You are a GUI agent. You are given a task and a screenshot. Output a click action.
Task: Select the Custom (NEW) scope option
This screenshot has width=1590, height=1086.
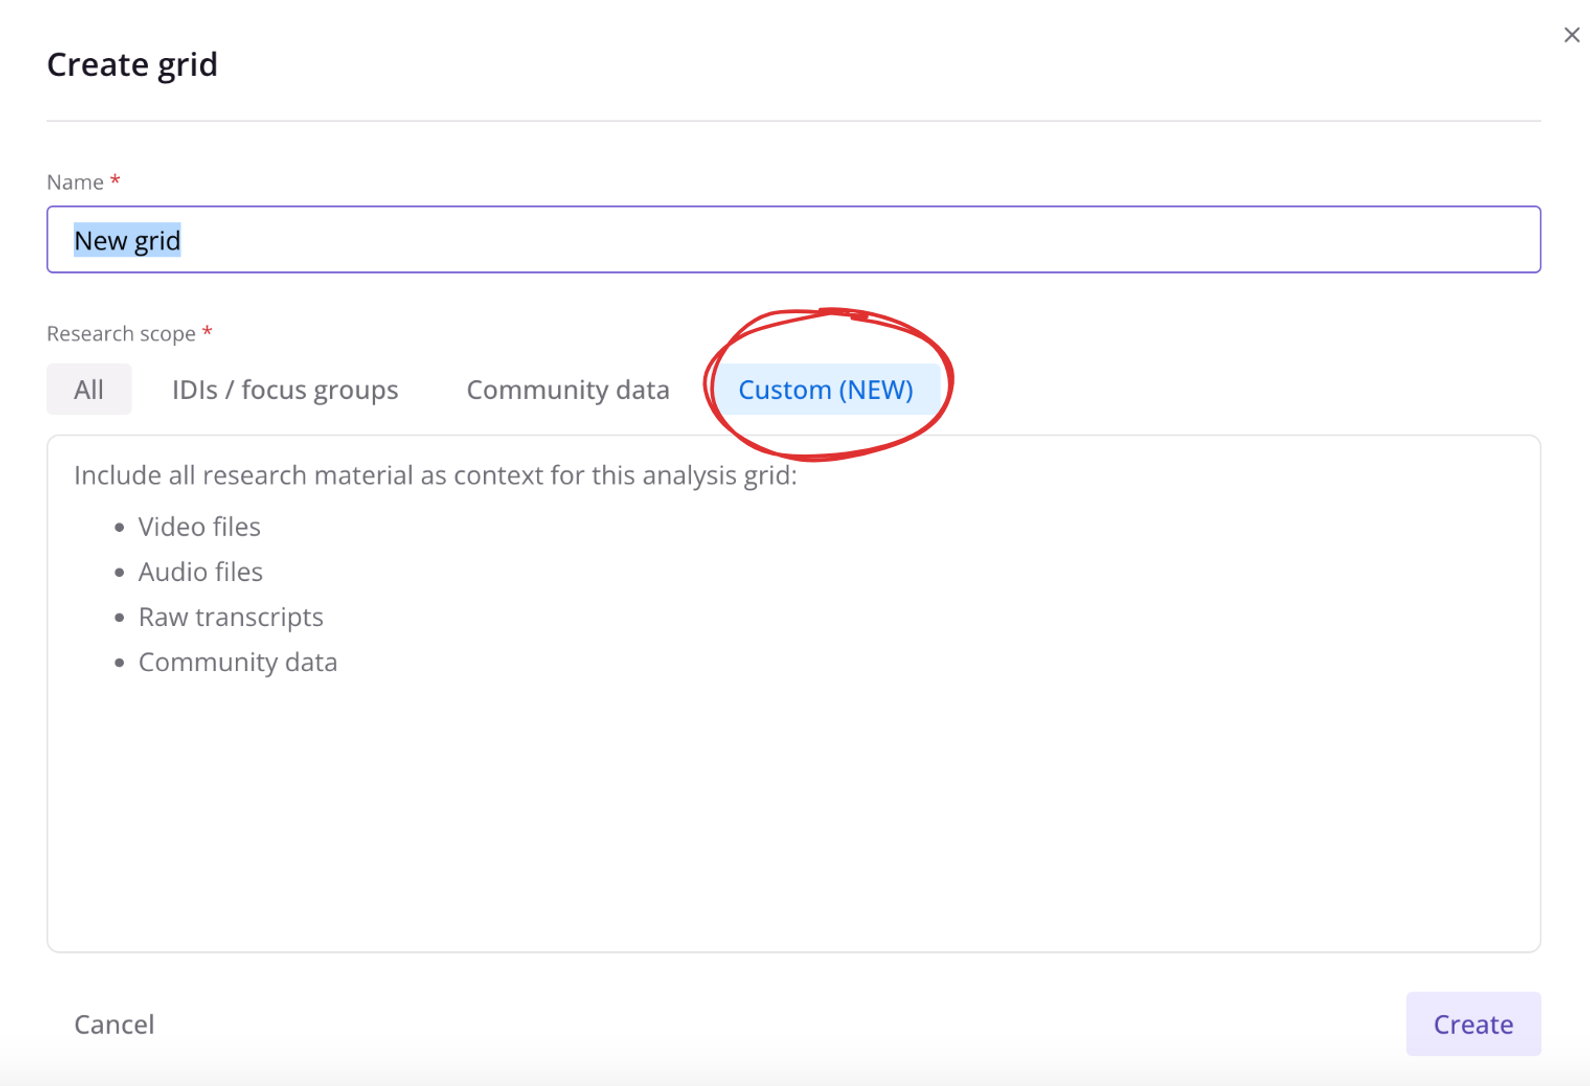click(825, 389)
